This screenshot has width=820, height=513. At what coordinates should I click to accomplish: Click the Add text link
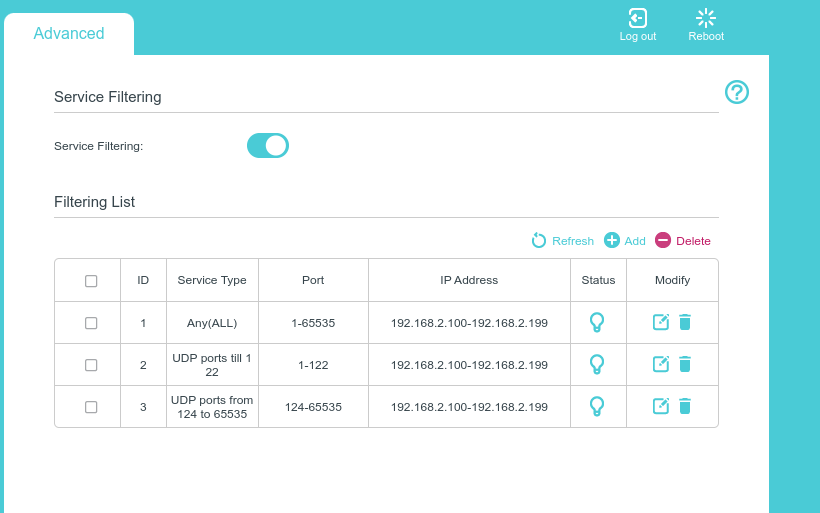click(x=635, y=241)
